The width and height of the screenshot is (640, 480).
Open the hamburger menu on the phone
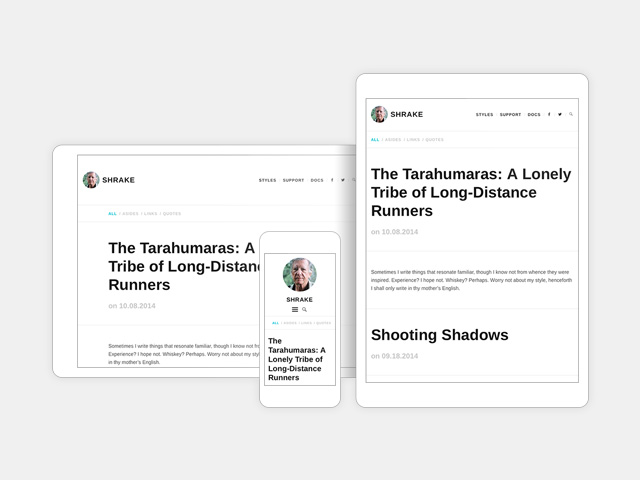click(294, 310)
